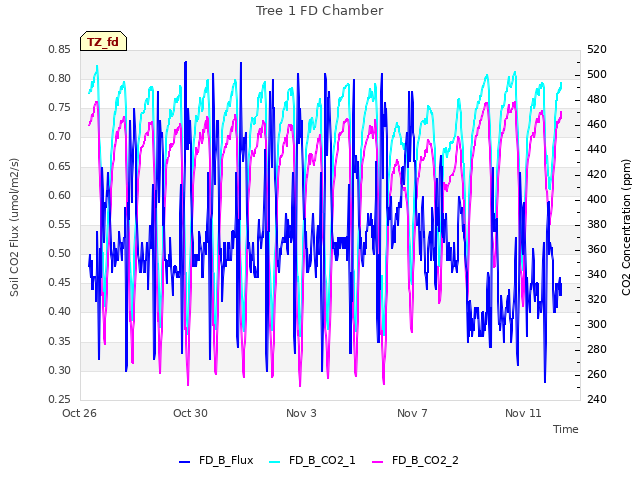Viewport: 640px width, 480px height.
Task: Click the blue FD_B_Flux legend swatch
Action: tap(184, 462)
